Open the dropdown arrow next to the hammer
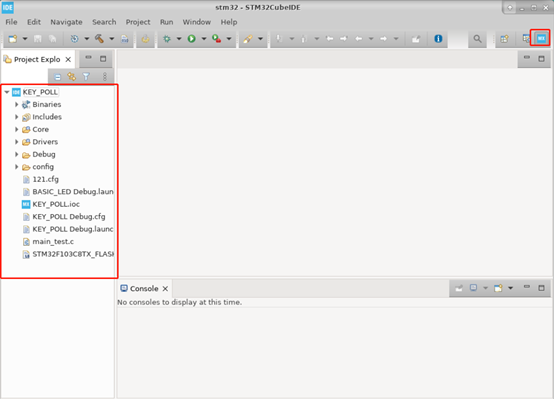The width and height of the screenshot is (554, 399). coord(111,39)
